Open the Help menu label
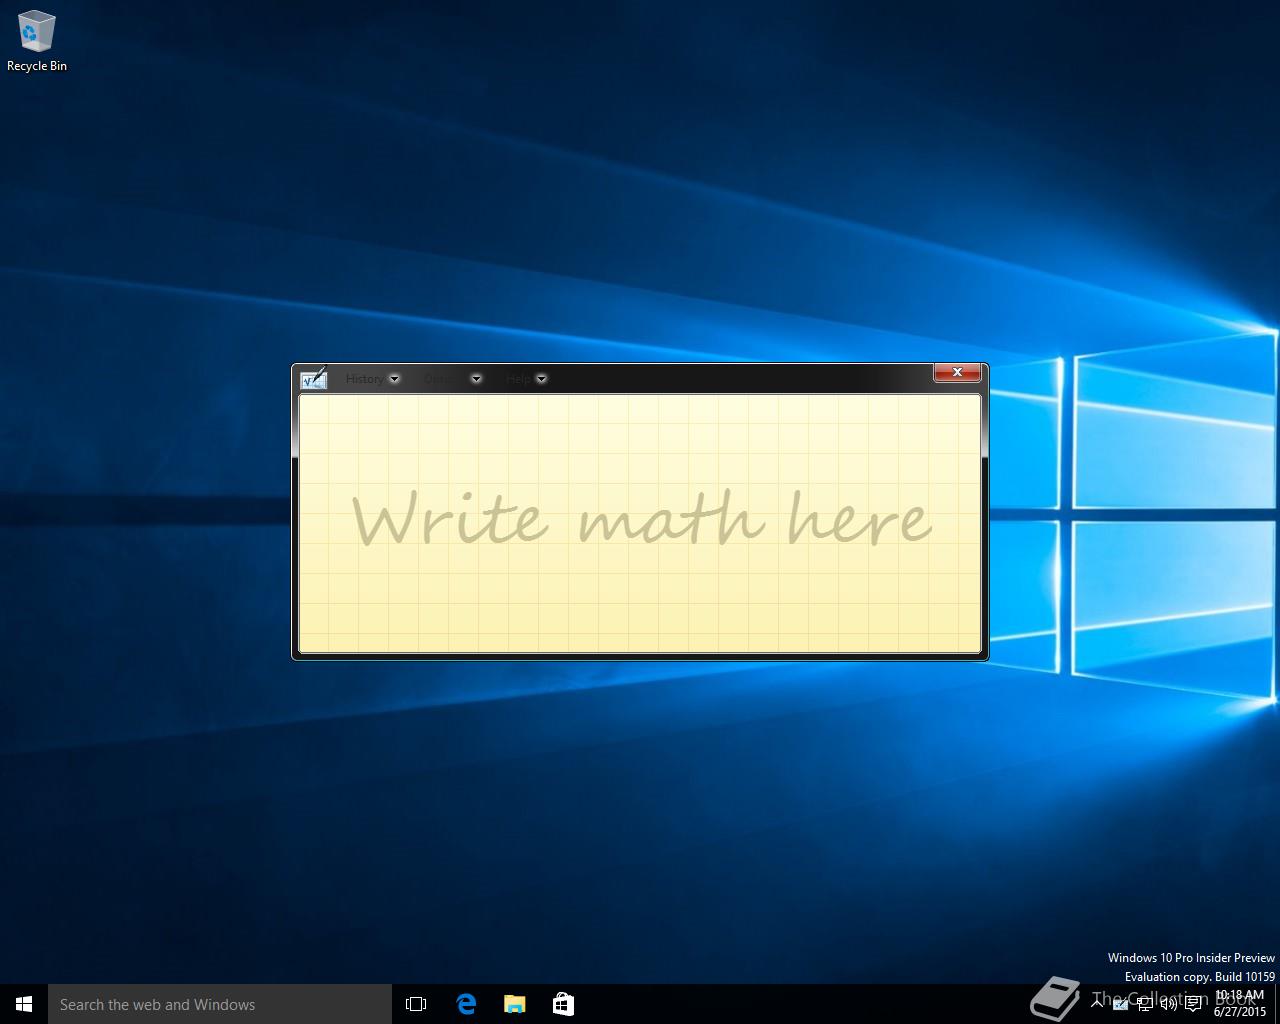1280x1024 pixels. point(518,379)
